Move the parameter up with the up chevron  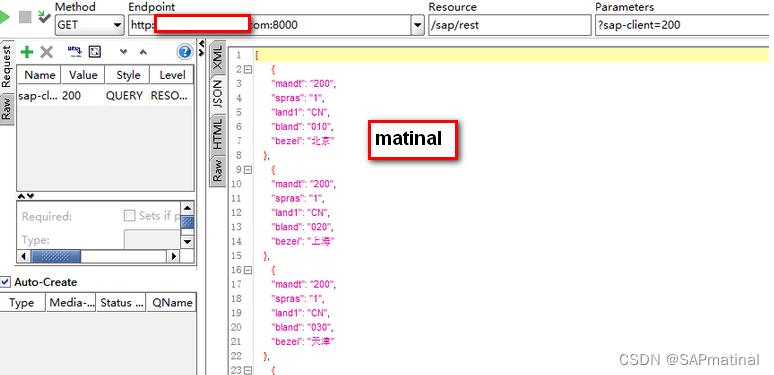[x=143, y=51]
